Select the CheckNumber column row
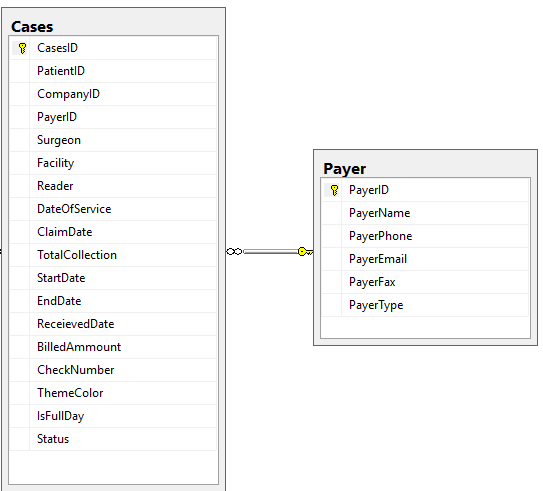The height and width of the screenshot is (491, 543). click(113, 370)
